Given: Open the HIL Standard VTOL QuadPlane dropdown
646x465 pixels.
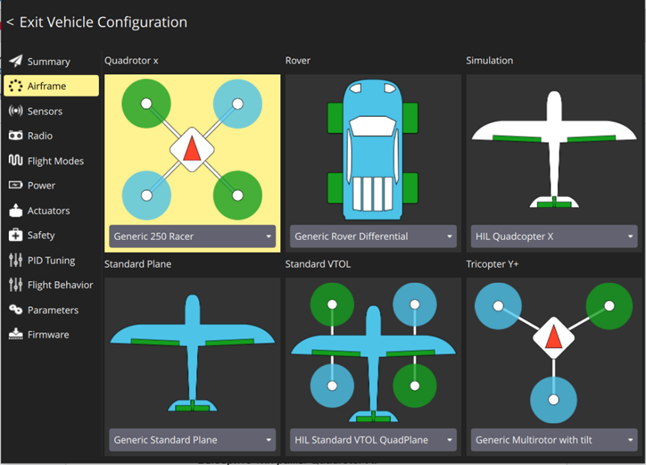Looking at the screenshot, I should [x=373, y=439].
